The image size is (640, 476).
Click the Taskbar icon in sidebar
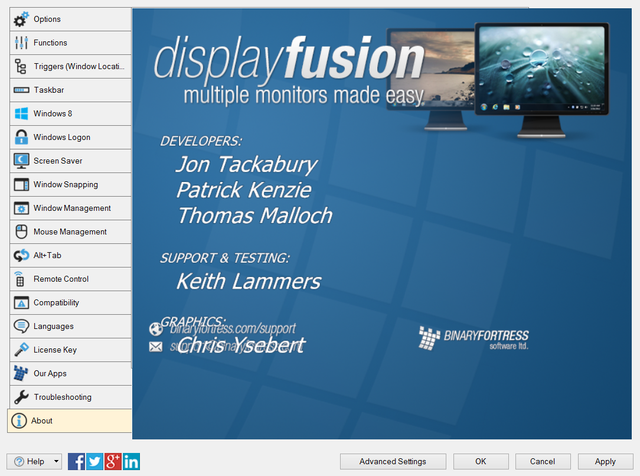21,90
